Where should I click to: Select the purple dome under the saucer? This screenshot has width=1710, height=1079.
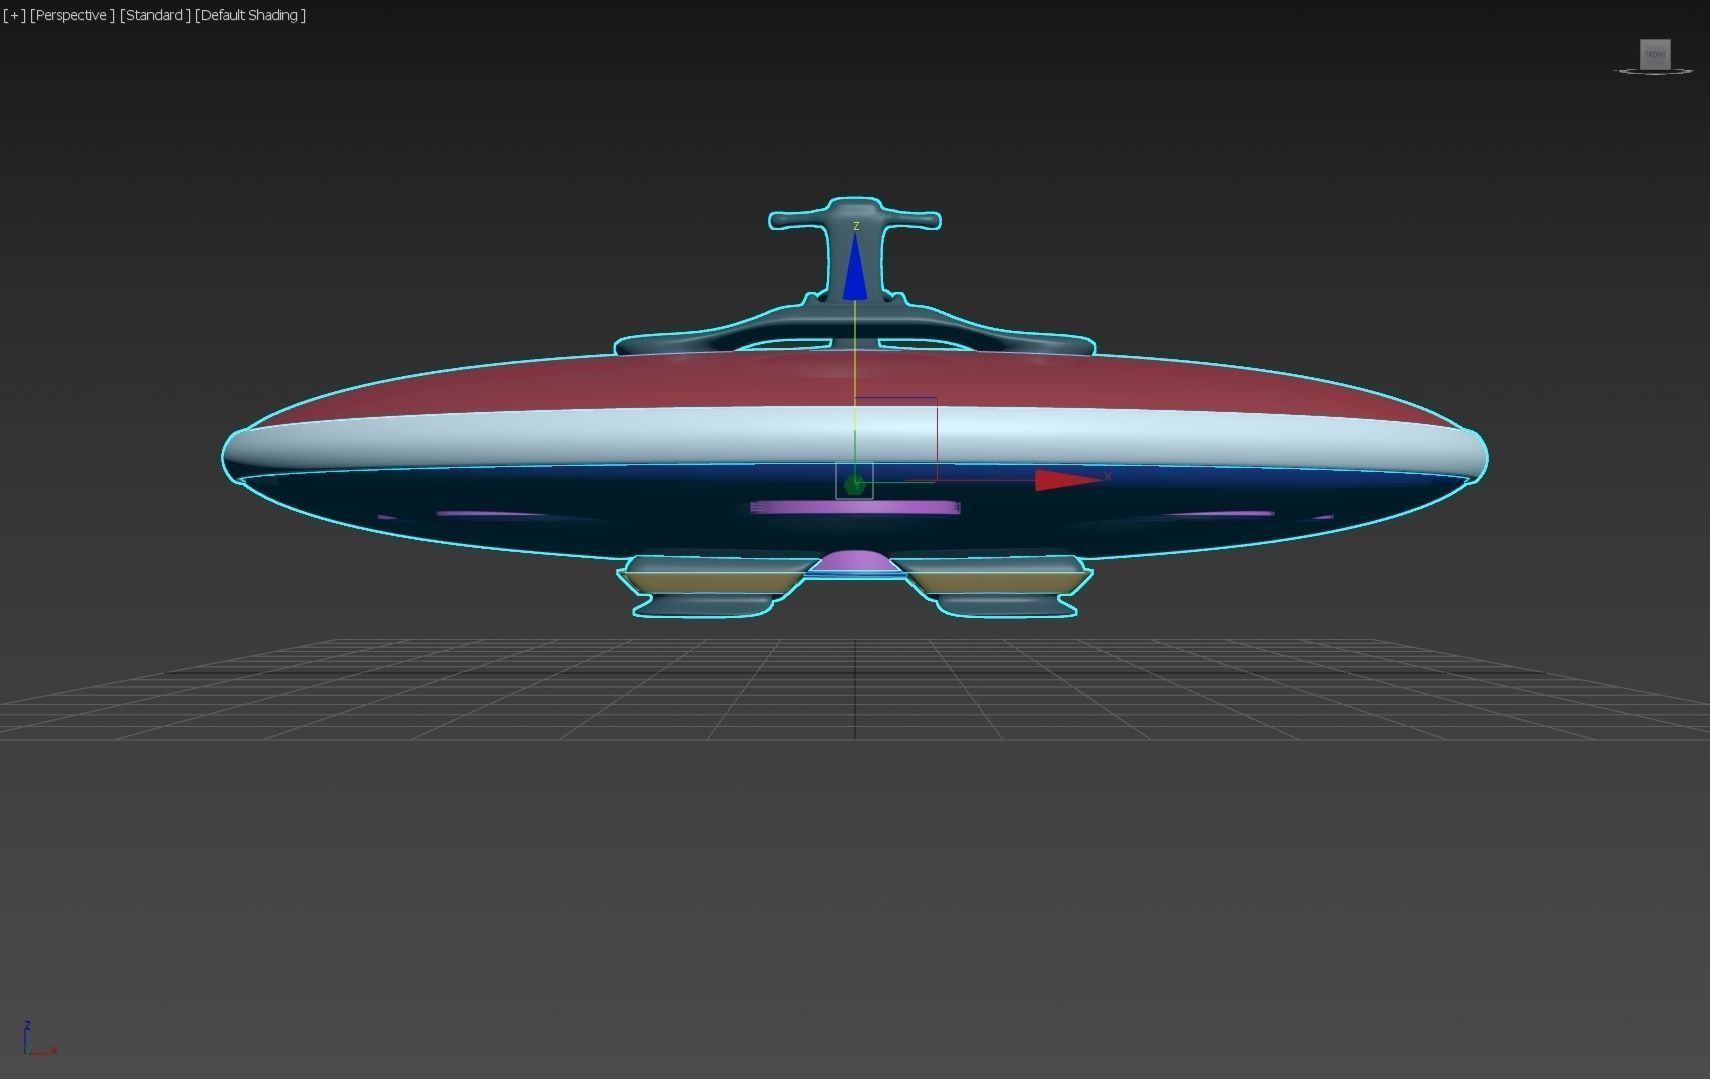coord(855,561)
